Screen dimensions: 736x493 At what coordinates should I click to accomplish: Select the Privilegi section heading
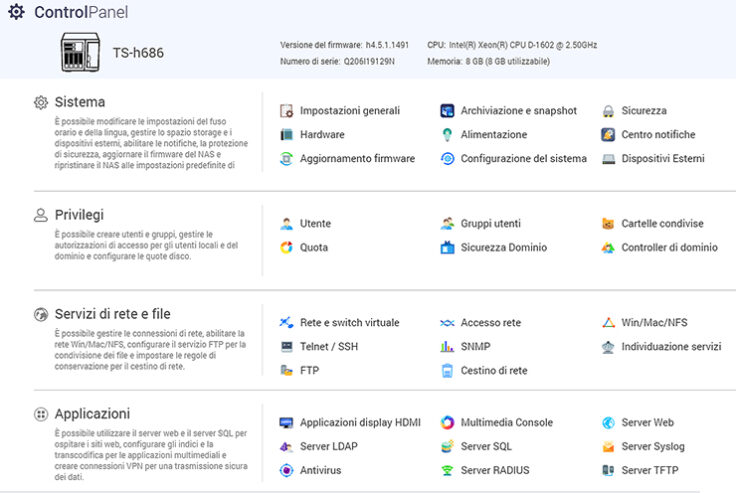[79, 214]
